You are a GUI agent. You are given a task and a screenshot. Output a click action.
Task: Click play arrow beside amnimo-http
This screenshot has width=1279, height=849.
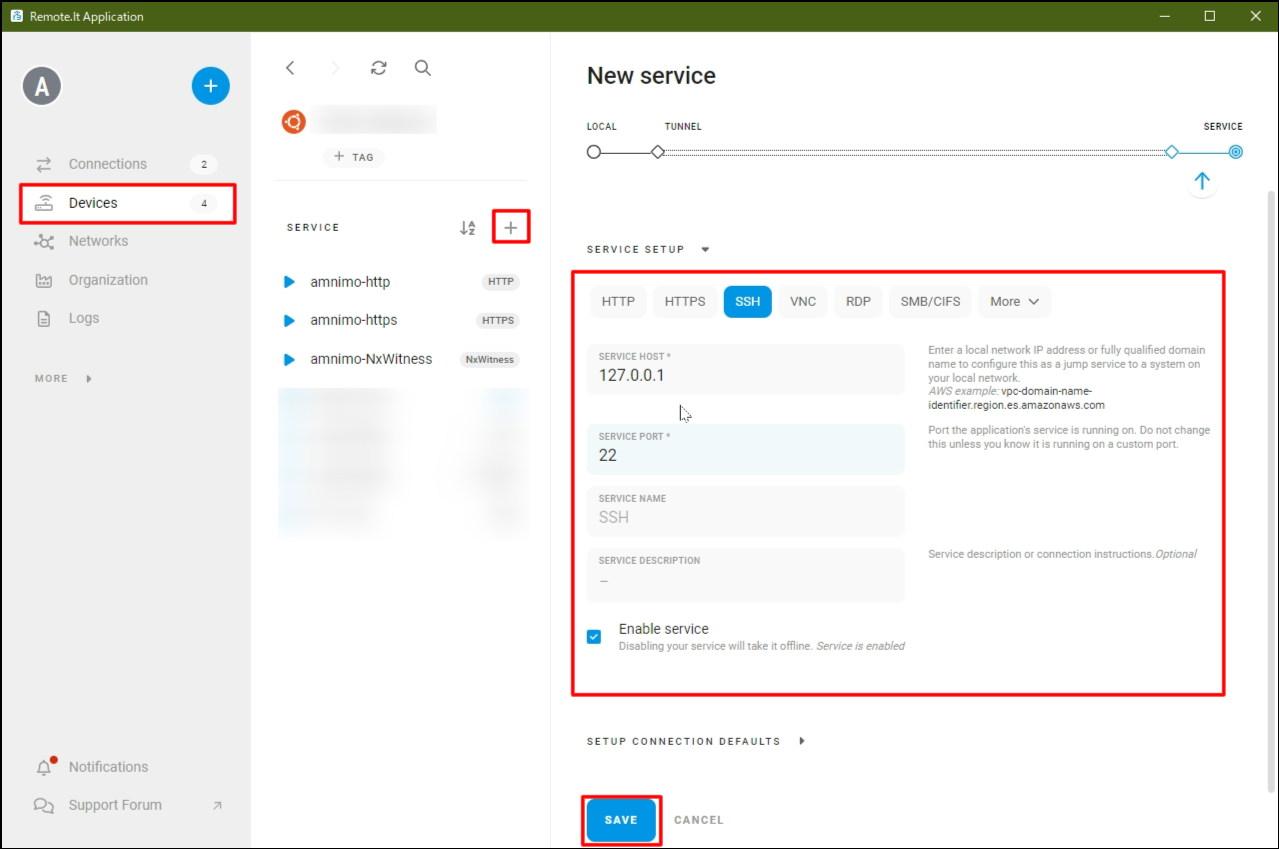tap(290, 282)
